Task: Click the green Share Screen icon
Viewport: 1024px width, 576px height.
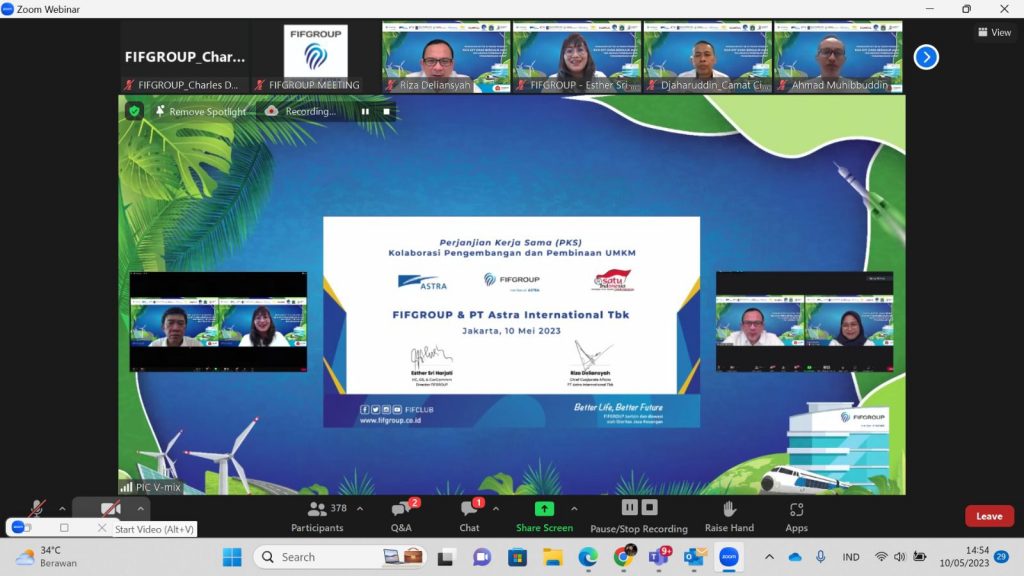Action: (x=544, y=509)
